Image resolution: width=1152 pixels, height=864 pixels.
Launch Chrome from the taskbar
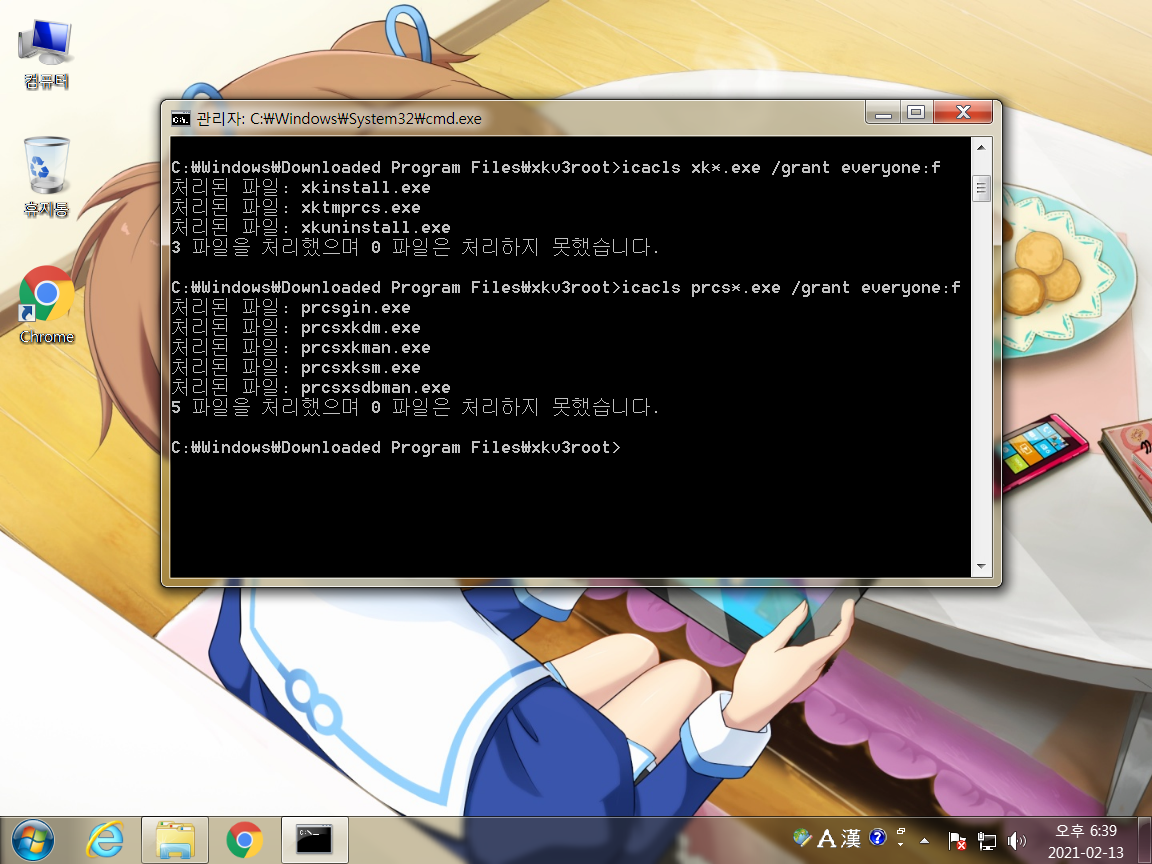click(x=245, y=840)
